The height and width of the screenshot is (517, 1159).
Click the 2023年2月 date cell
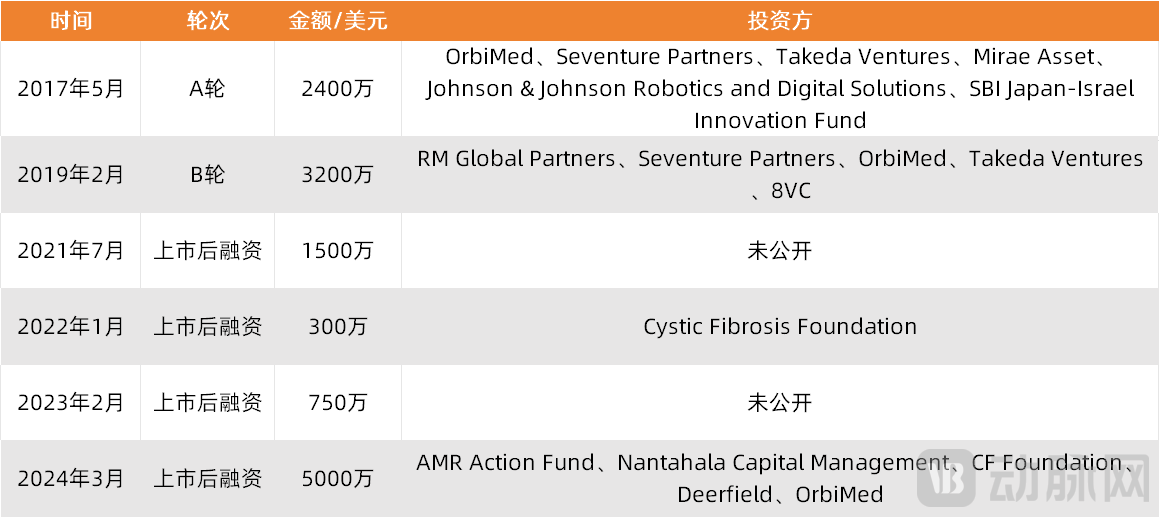coord(70,402)
